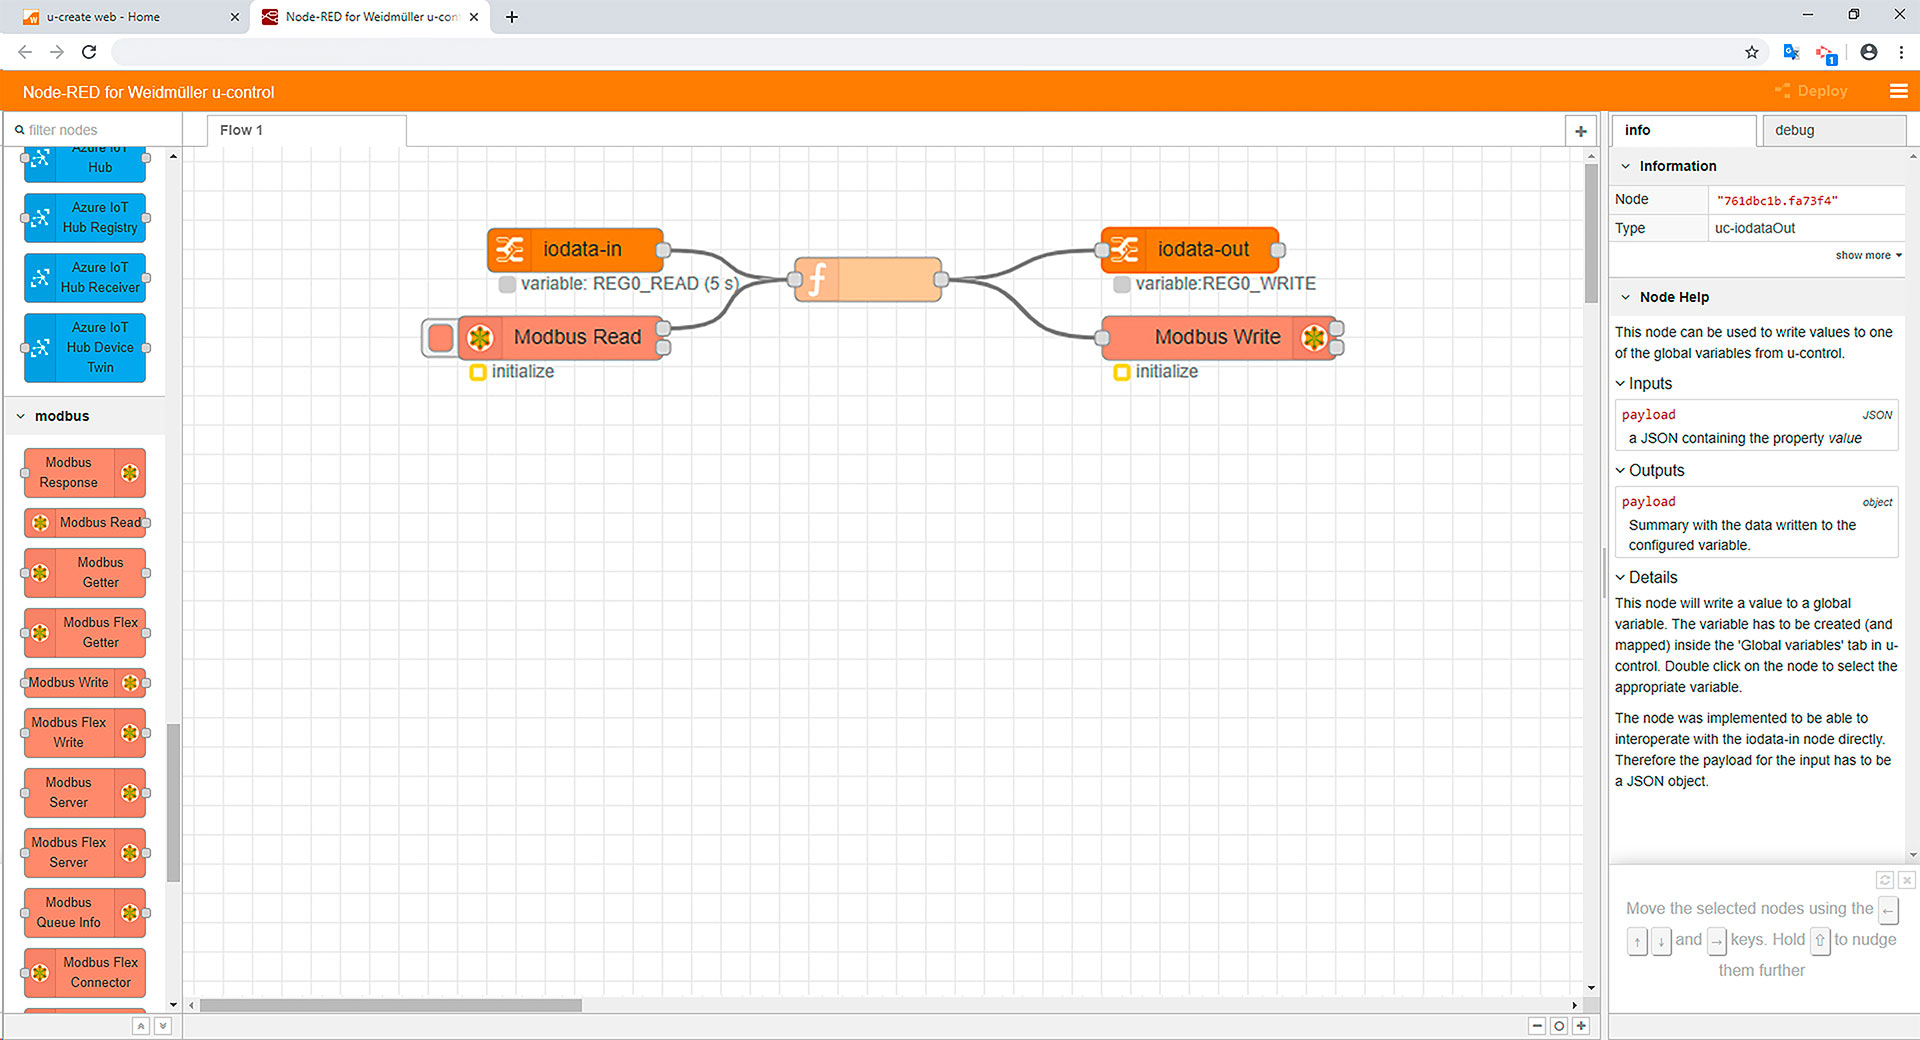This screenshot has width=1920, height=1040.
Task: Pick Modbus Server node from palette
Action: click(x=85, y=792)
